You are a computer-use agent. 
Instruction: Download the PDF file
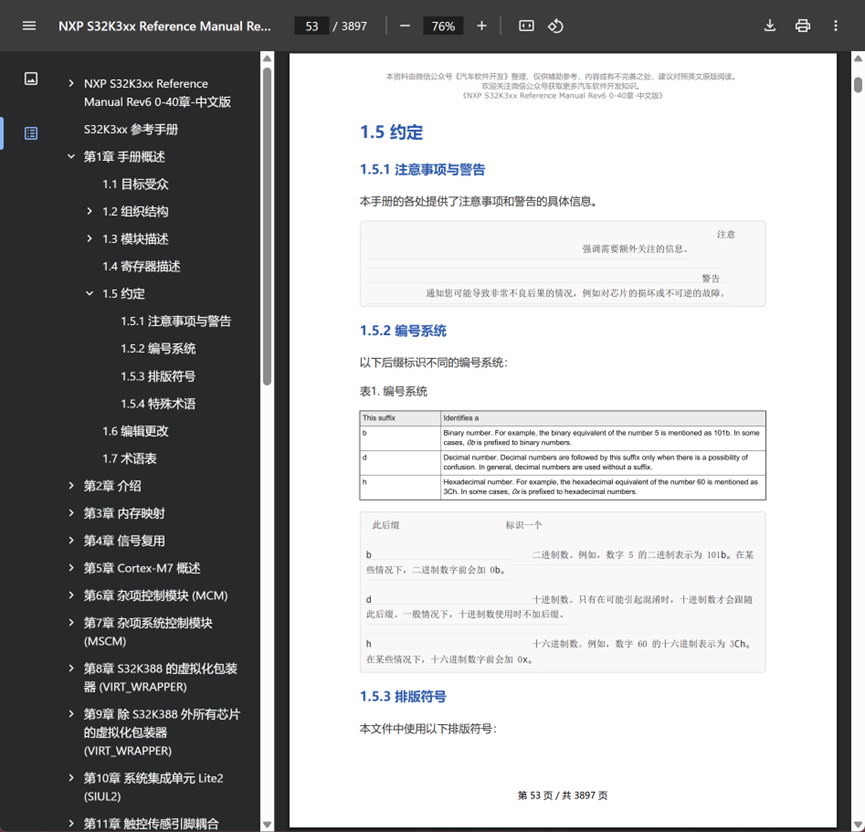coord(770,26)
